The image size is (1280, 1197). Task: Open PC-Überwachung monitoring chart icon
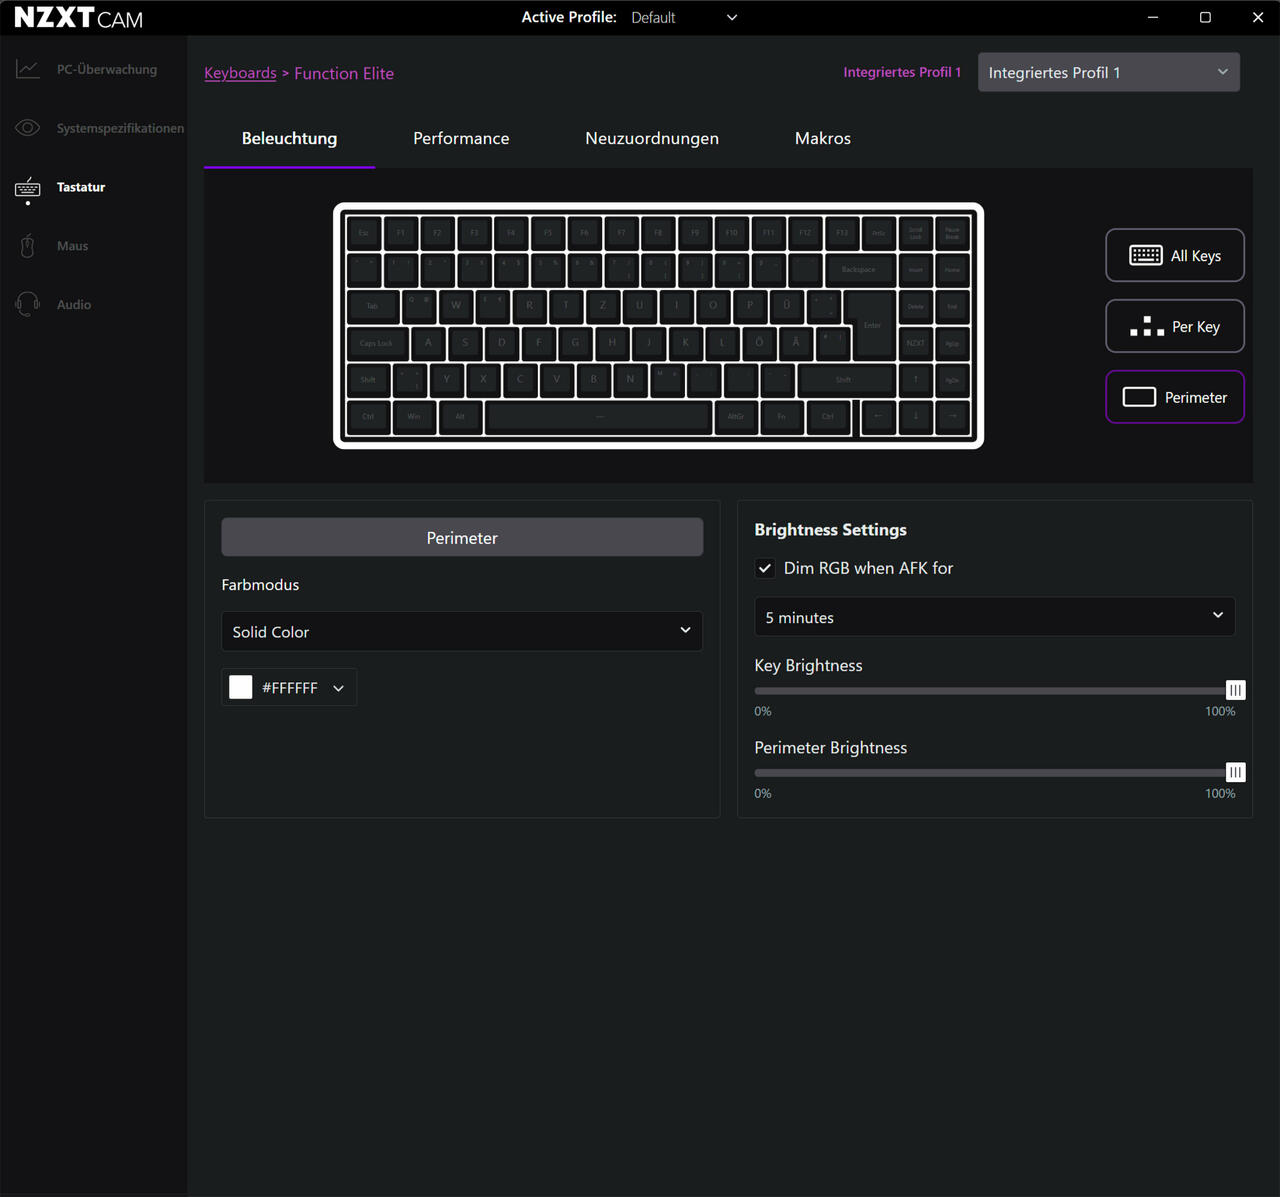28,69
